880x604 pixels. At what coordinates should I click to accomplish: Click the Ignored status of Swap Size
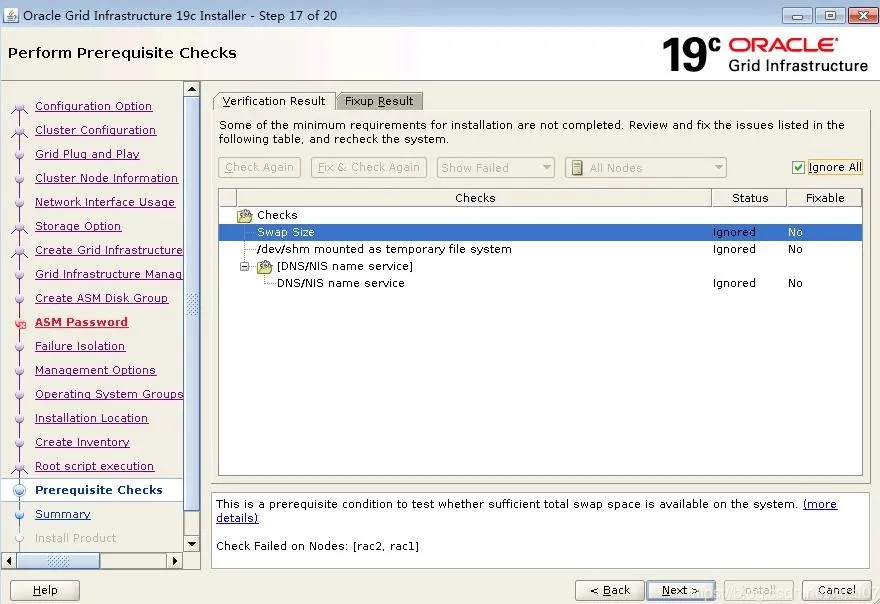point(734,232)
